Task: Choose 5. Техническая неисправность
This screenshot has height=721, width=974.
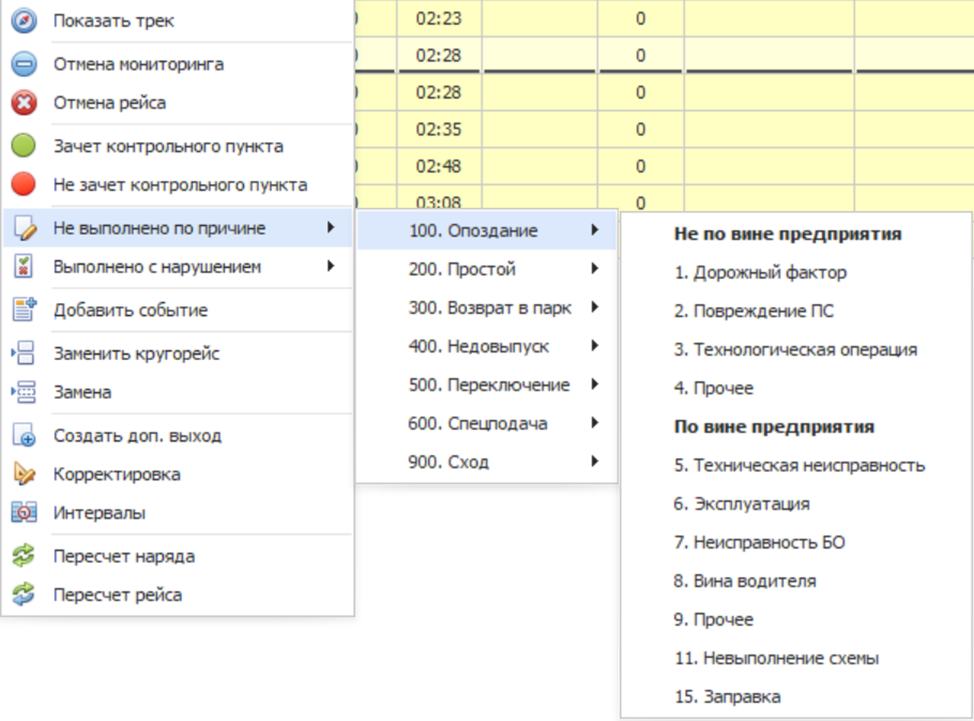Action: (799, 466)
